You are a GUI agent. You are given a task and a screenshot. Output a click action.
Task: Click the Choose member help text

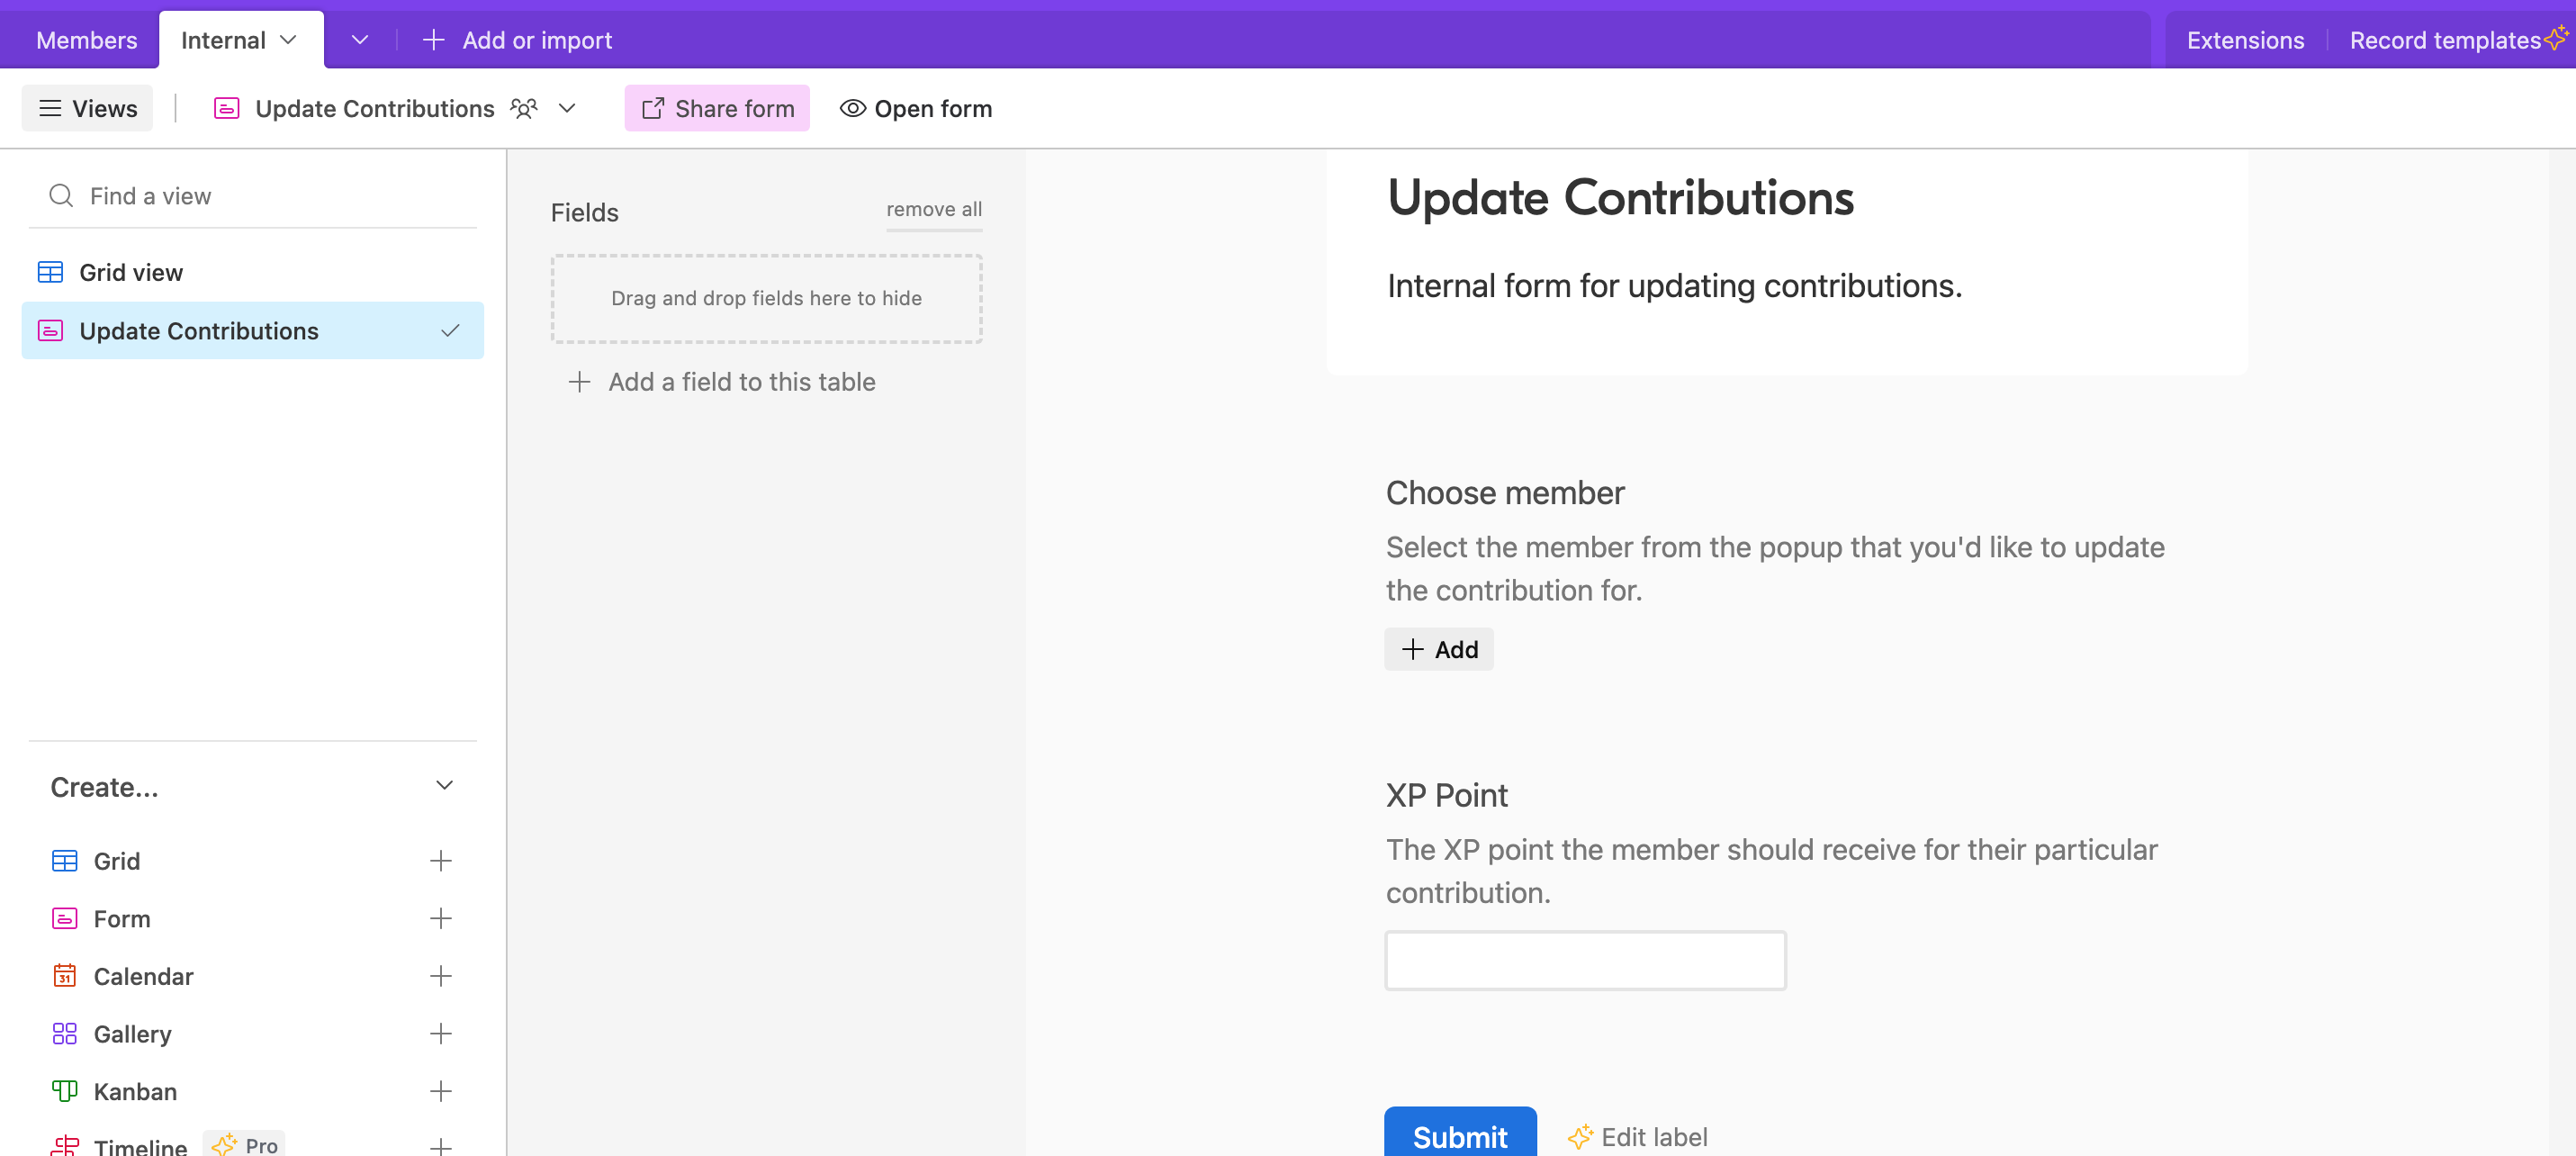point(1775,569)
